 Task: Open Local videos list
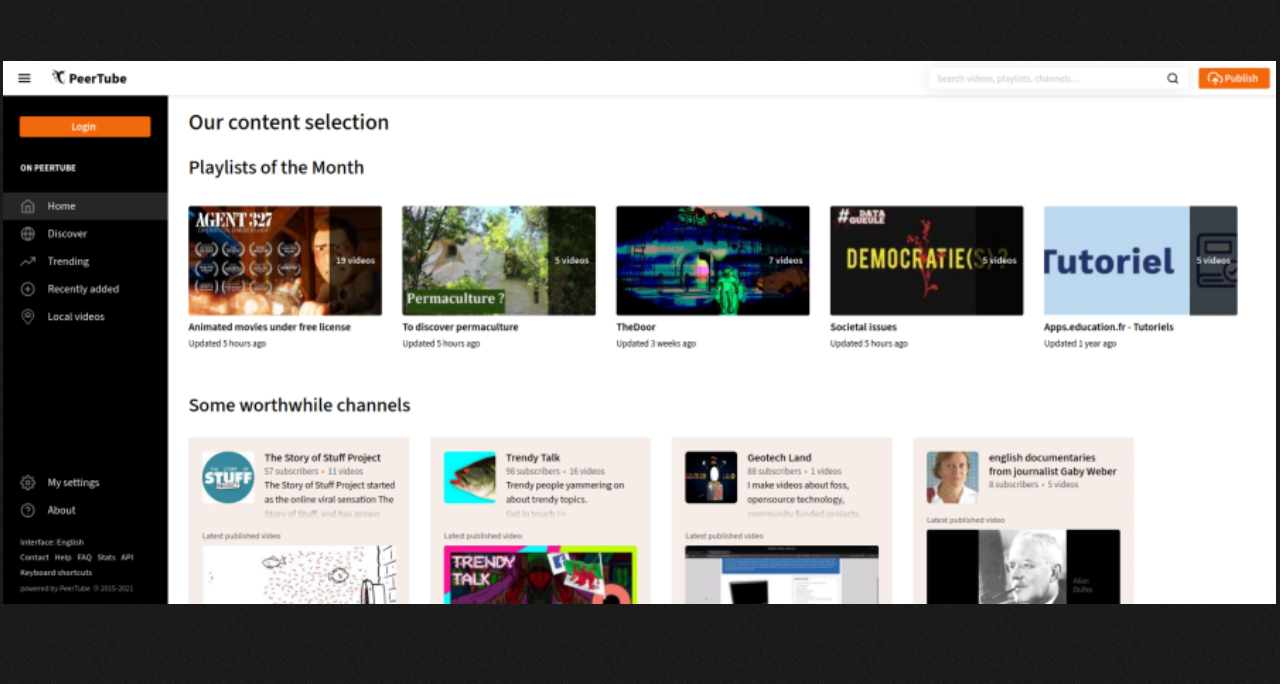click(76, 317)
